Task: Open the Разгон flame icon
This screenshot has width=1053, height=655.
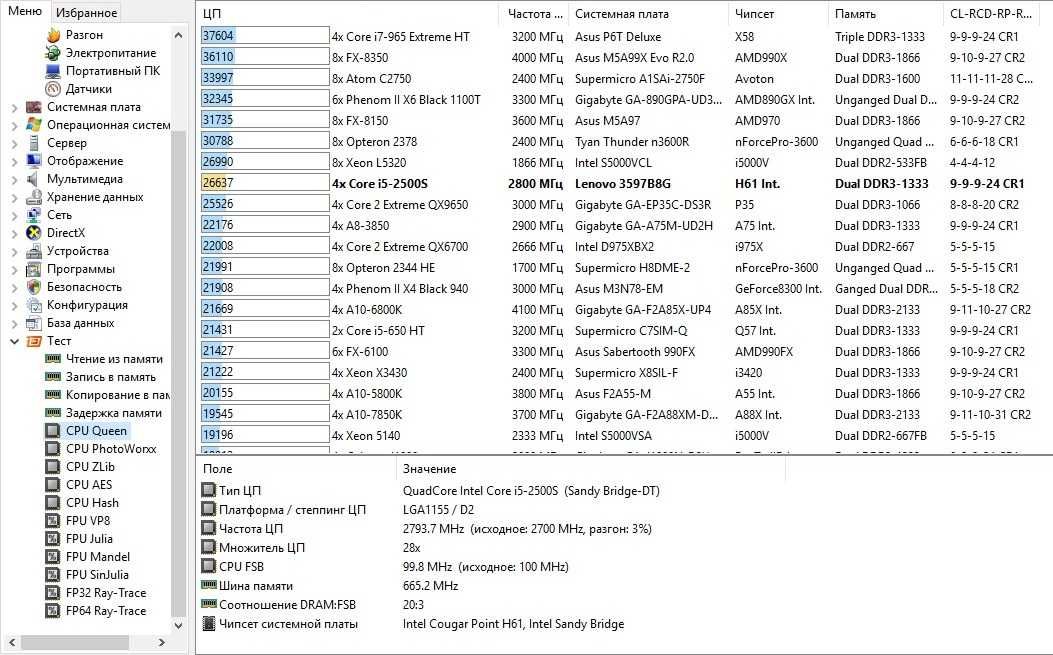Action: point(53,35)
